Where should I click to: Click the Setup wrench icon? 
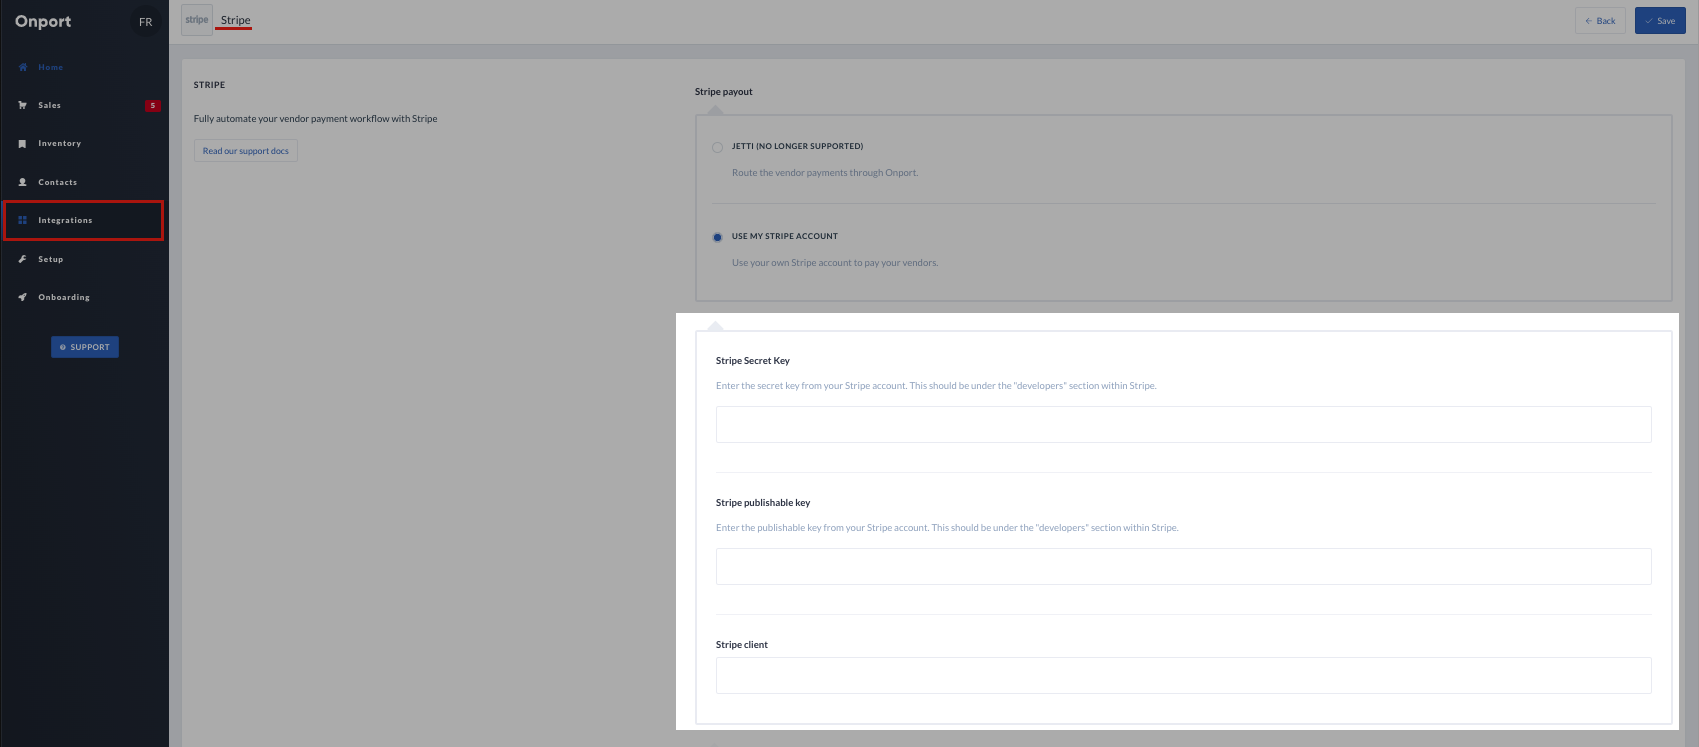tap(22, 259)
